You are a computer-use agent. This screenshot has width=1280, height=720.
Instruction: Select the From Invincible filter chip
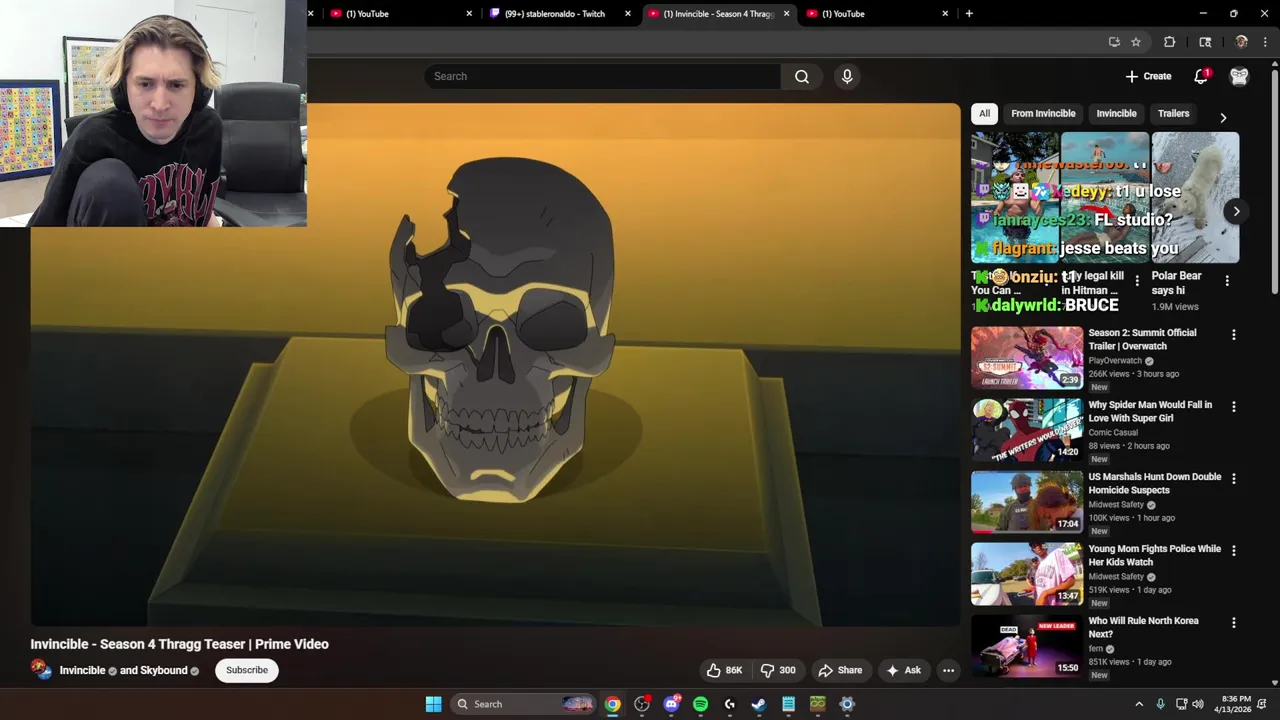pos(1043,113)
